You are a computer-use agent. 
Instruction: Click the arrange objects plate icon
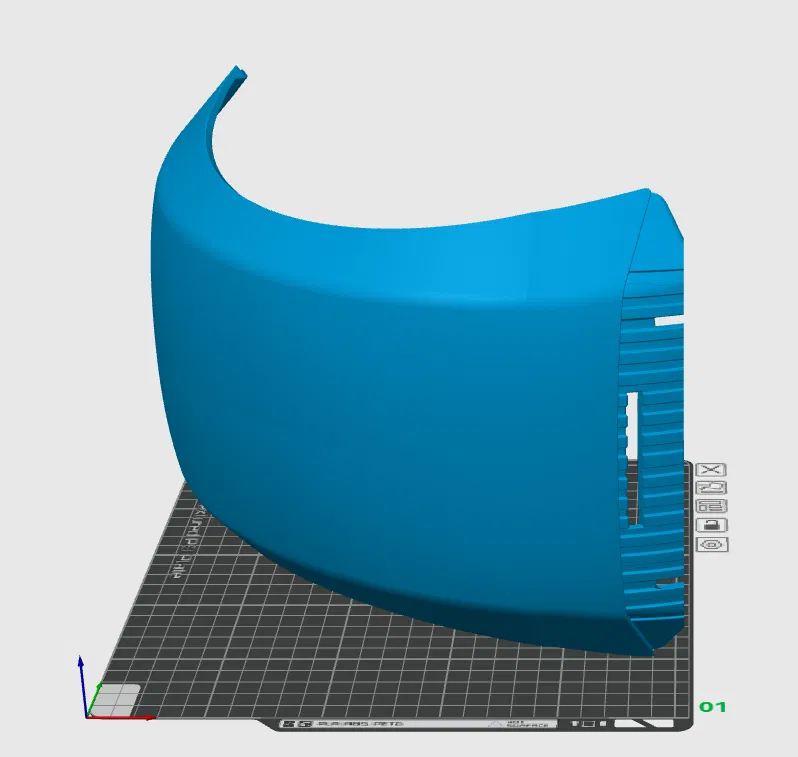pyautogui.click(x=711, y=506)
